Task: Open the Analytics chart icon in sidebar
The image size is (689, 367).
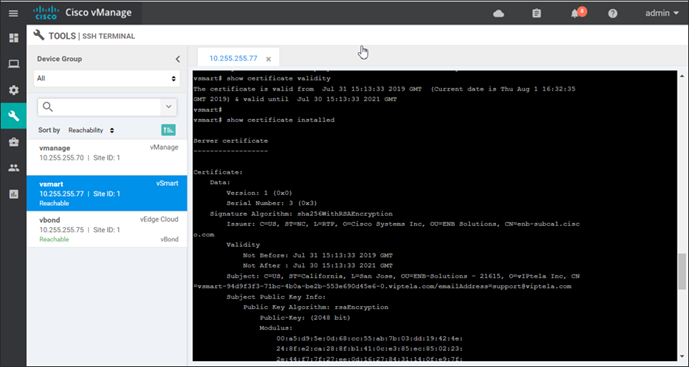Action: coord(14,194)
